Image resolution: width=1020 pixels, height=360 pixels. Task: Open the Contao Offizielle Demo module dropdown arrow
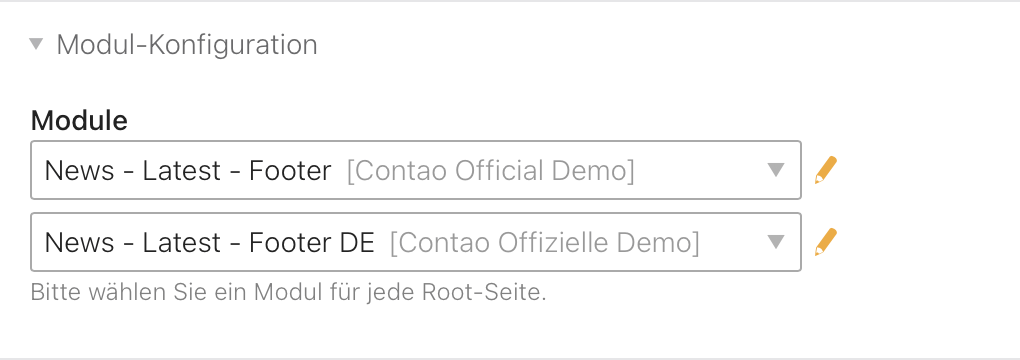coord(775,242)
